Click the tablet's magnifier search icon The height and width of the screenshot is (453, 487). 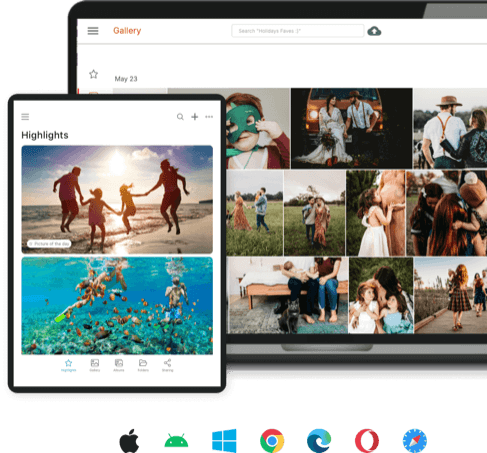(180, 117)
